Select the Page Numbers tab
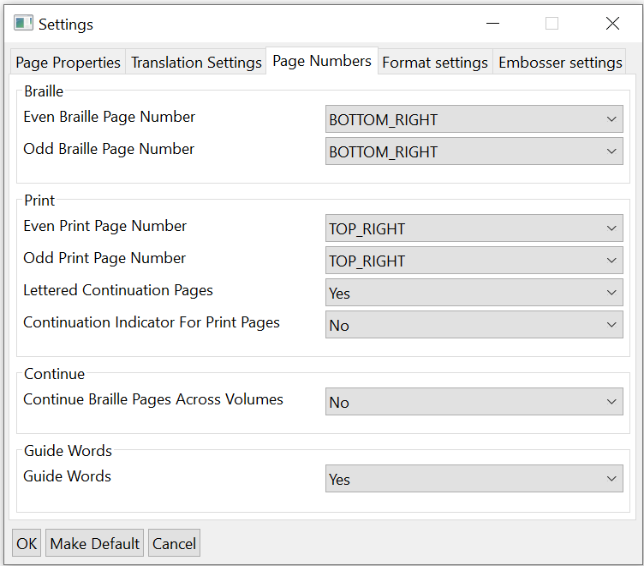Image resolution: width=644 pixels, height=566 pixels. 321,61
